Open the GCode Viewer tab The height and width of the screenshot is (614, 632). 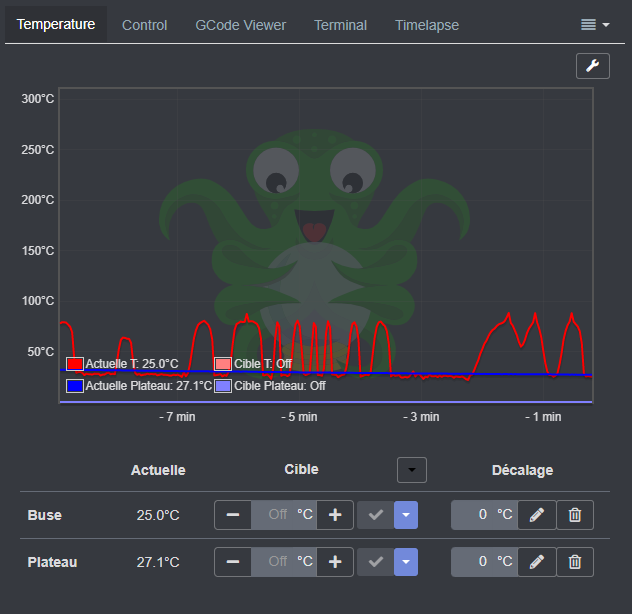[x=241, y=25]
